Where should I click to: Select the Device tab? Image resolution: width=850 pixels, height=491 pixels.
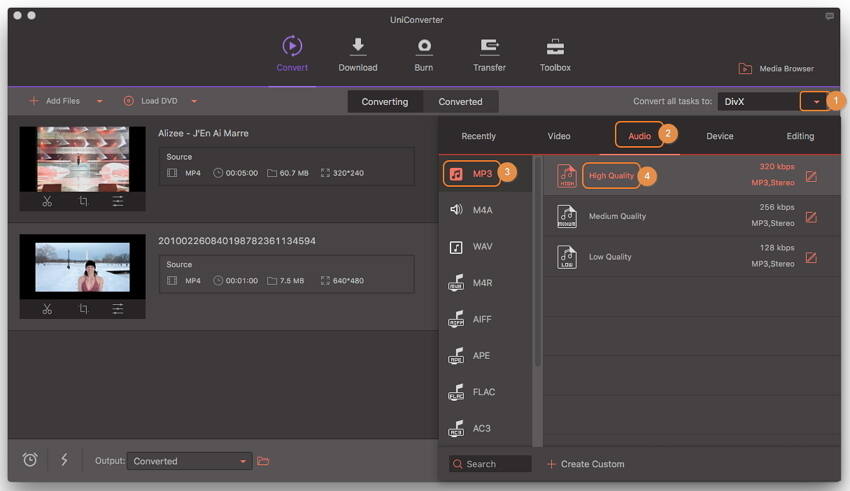point(719,136)
